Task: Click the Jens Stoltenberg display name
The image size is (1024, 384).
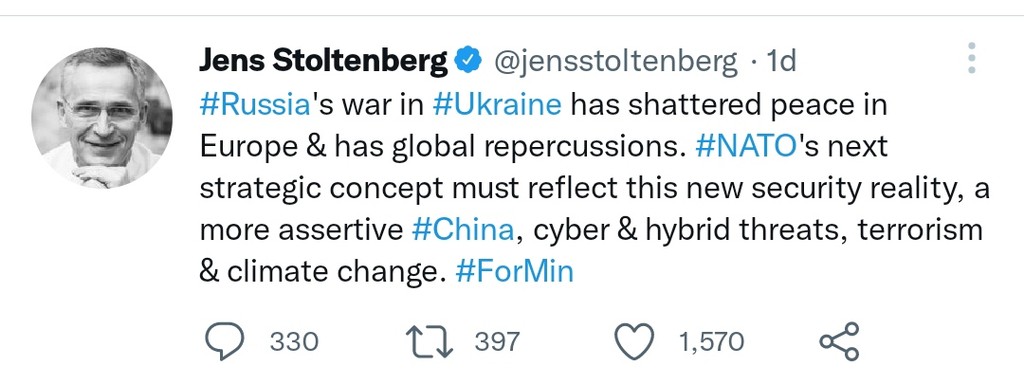Action: pos(324,62)
